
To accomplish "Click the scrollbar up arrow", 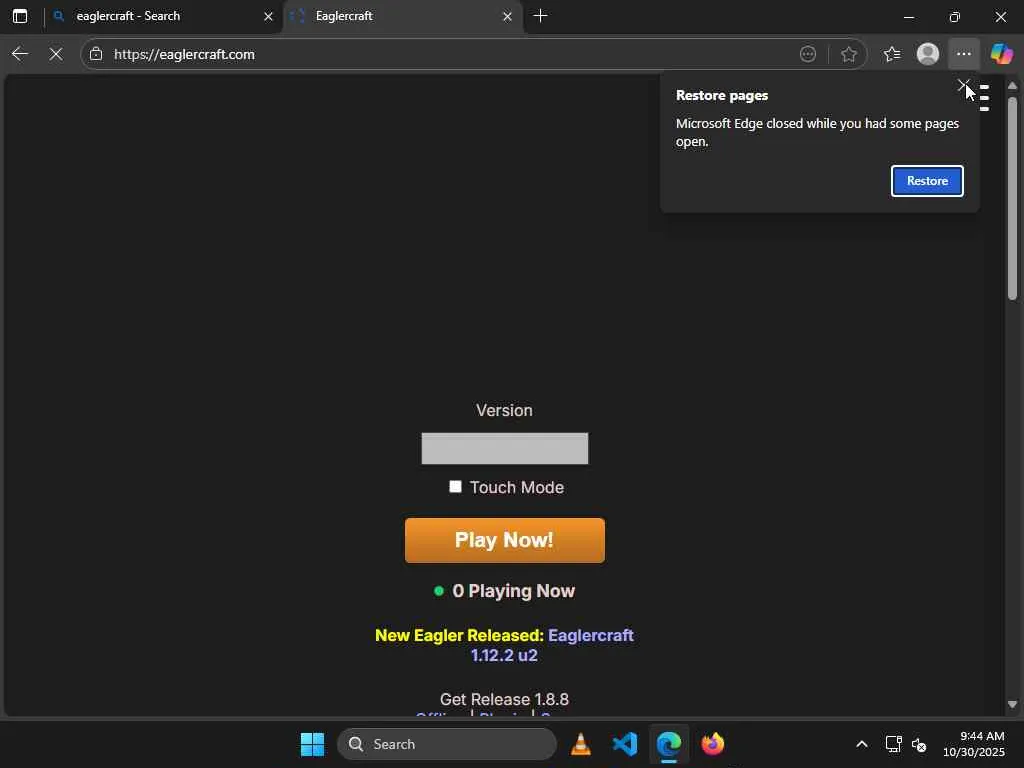I will click(x=1012, y=86).
